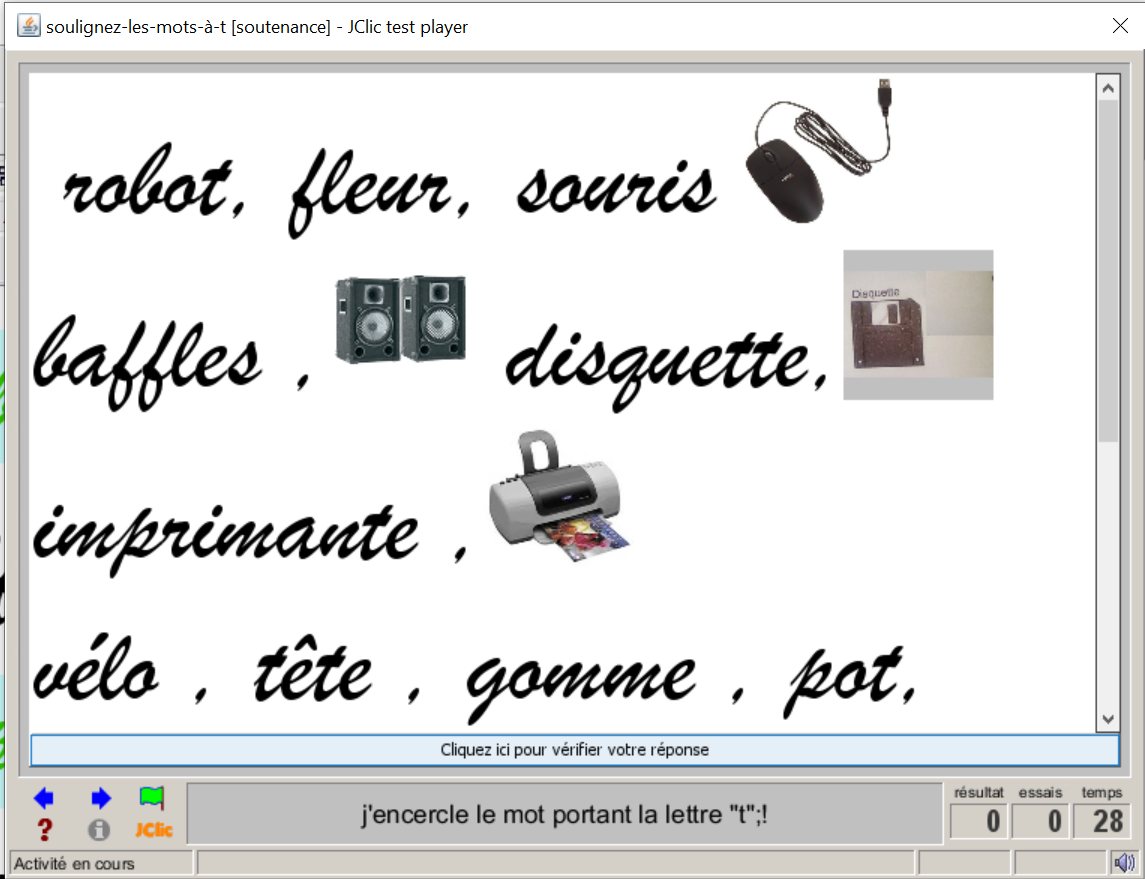Click the orange JClic logo

pyautogui.click(x=154, y=830)
